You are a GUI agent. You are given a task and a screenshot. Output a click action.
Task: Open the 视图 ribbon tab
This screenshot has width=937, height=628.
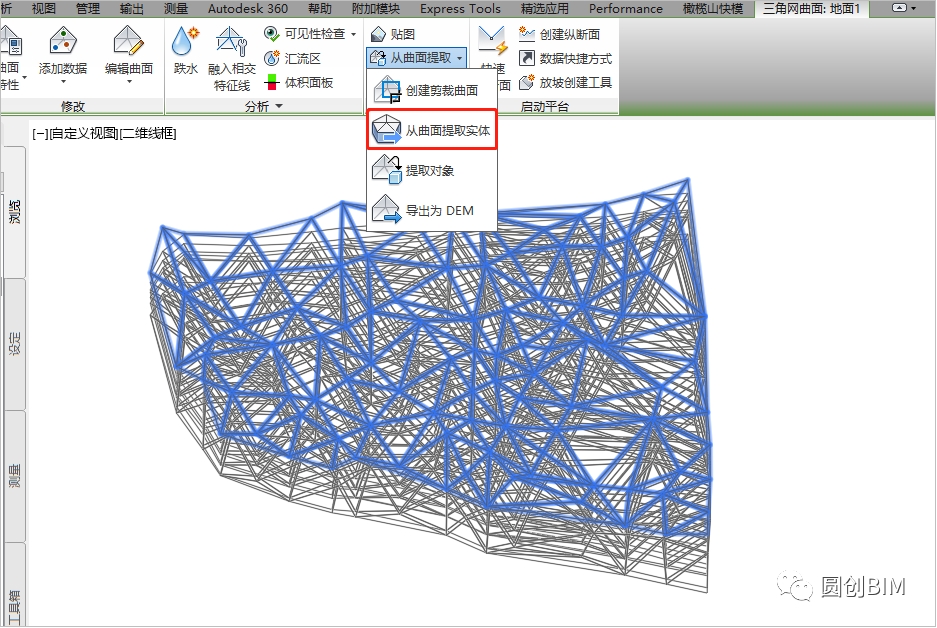(x=44, y=8)
